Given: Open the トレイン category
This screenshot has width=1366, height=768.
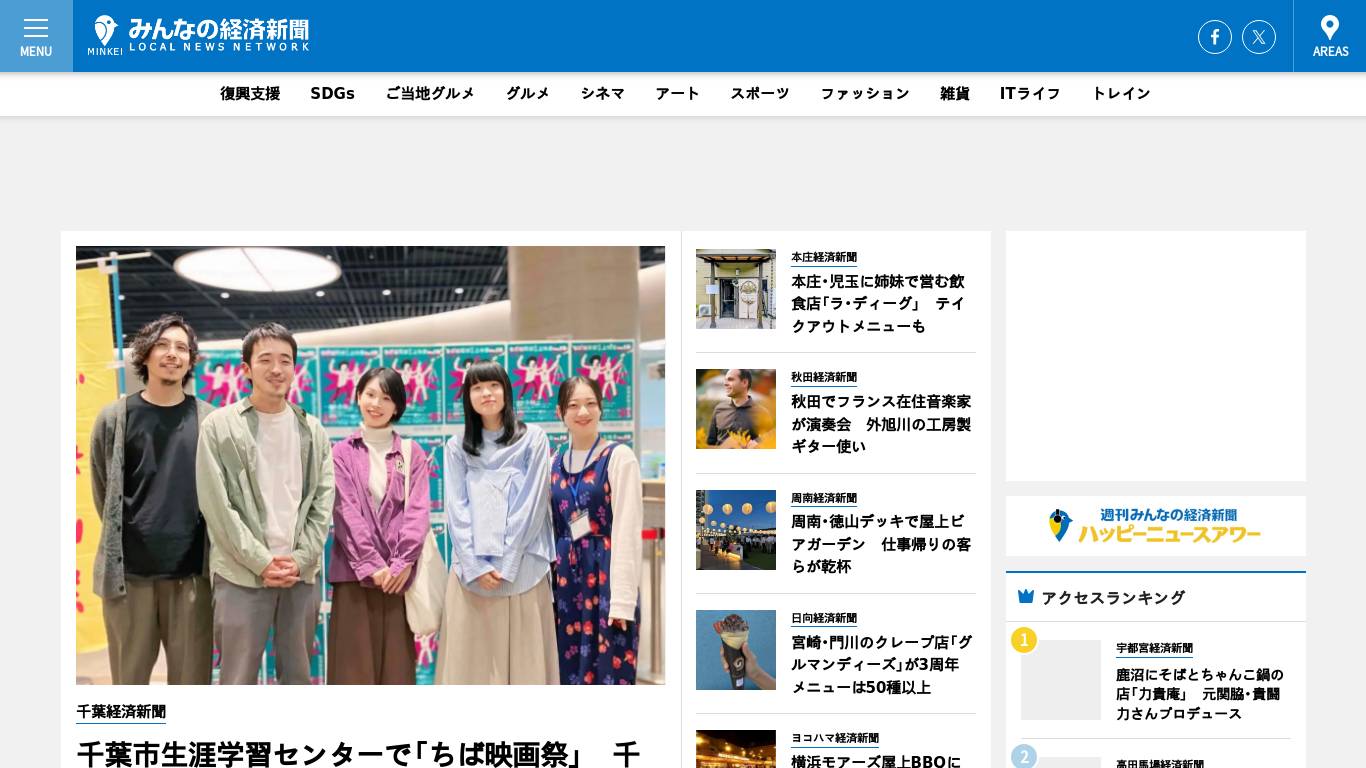Looking at the screenshot, I should 1121,93.
